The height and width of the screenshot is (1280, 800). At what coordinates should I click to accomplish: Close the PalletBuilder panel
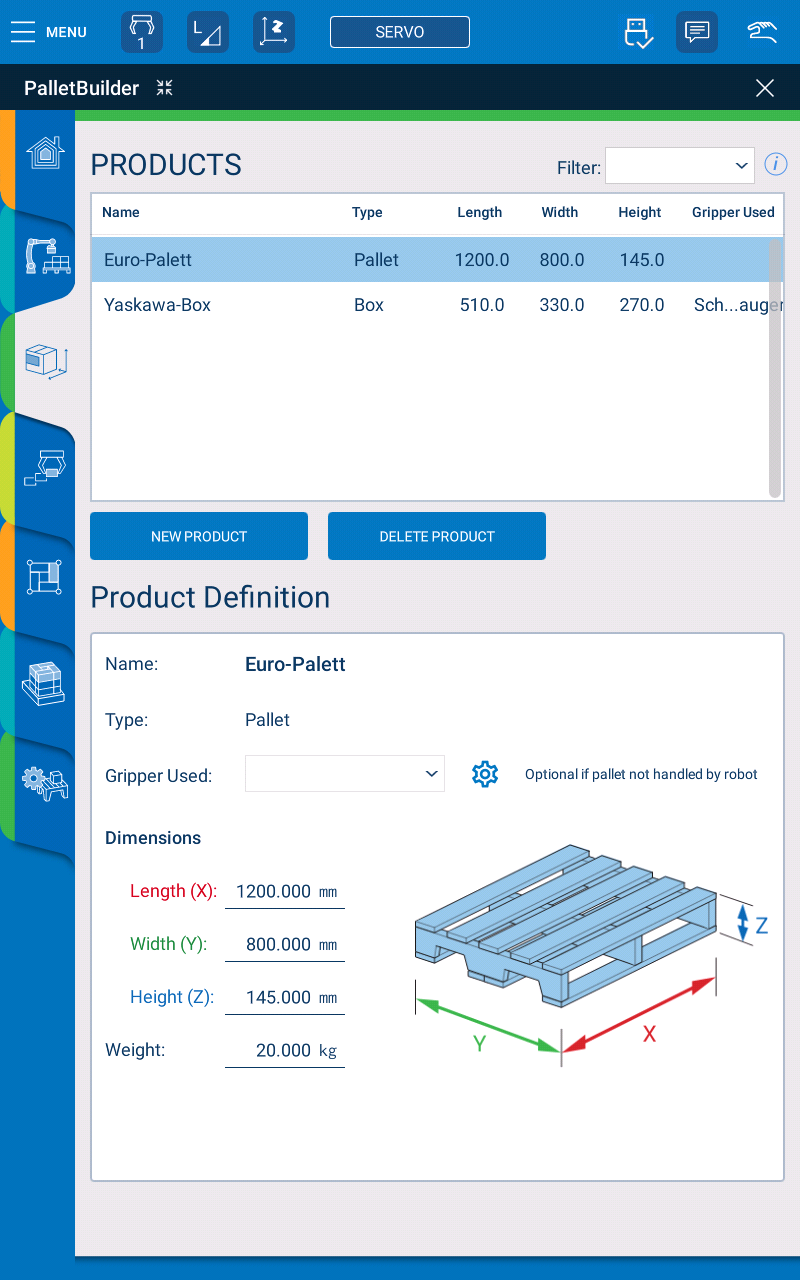pos(765,88)
